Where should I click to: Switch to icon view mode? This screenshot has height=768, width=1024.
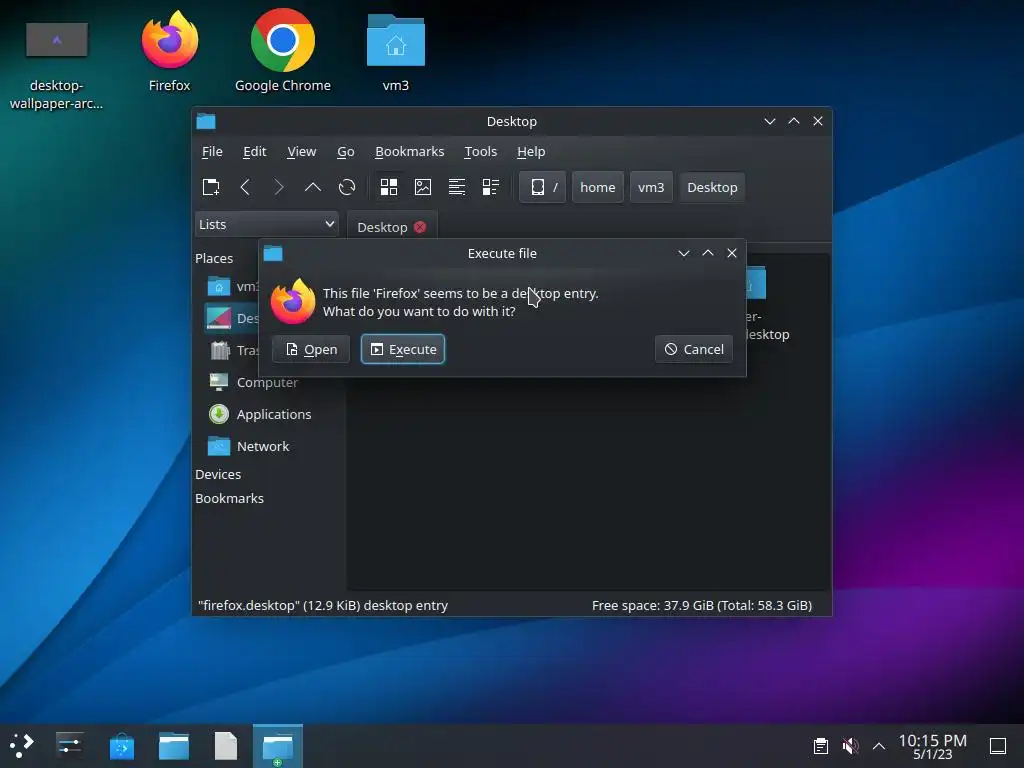point(389,187)
